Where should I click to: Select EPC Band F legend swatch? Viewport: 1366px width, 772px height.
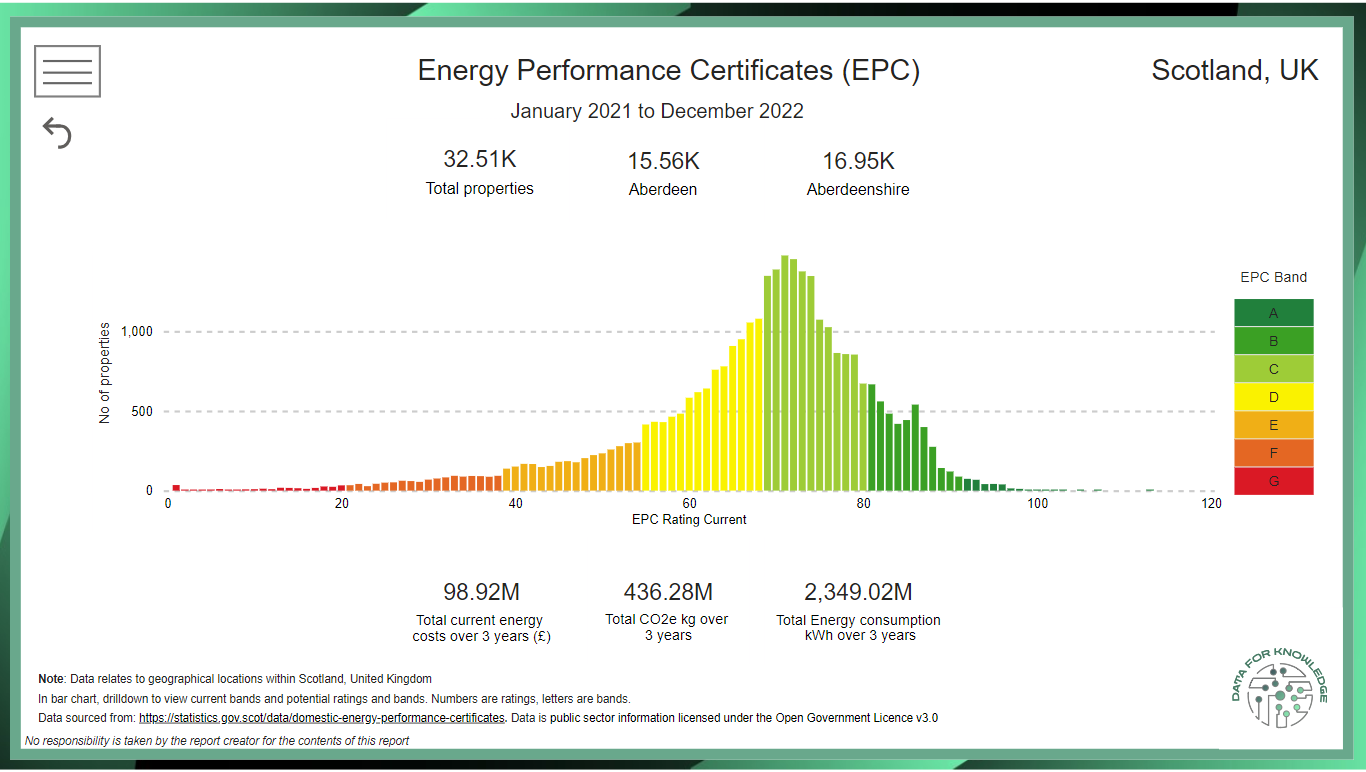[1273, 453]
